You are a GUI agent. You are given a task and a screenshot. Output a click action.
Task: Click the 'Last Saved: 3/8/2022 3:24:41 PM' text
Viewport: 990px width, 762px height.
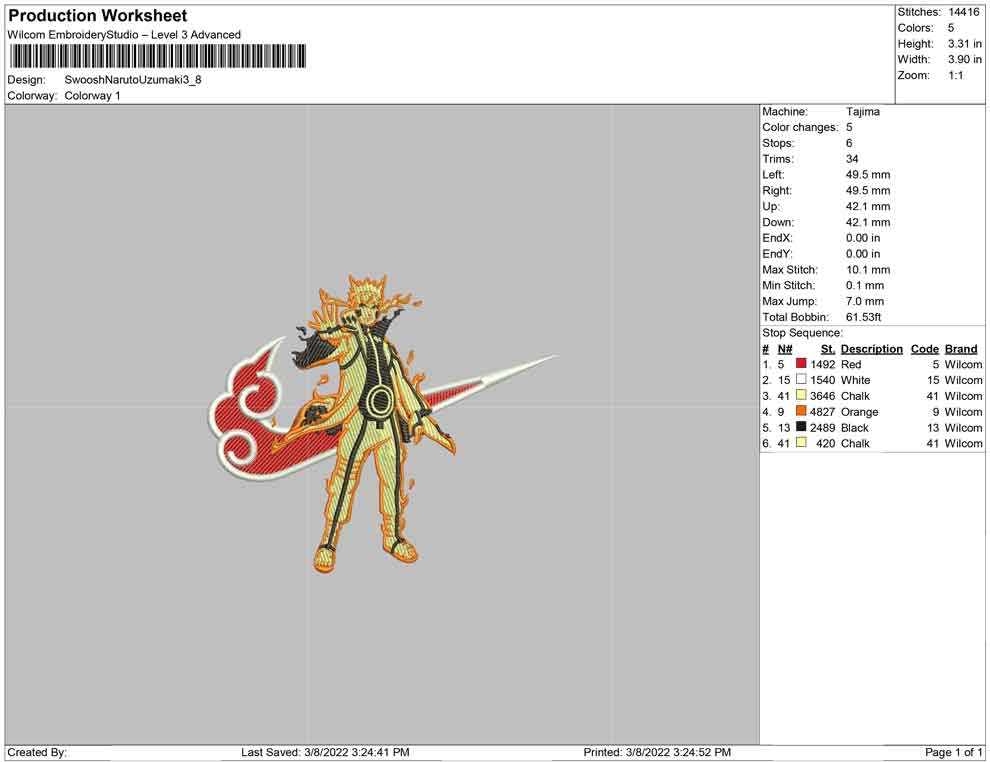pyautogui.click(x=325, y=752)
